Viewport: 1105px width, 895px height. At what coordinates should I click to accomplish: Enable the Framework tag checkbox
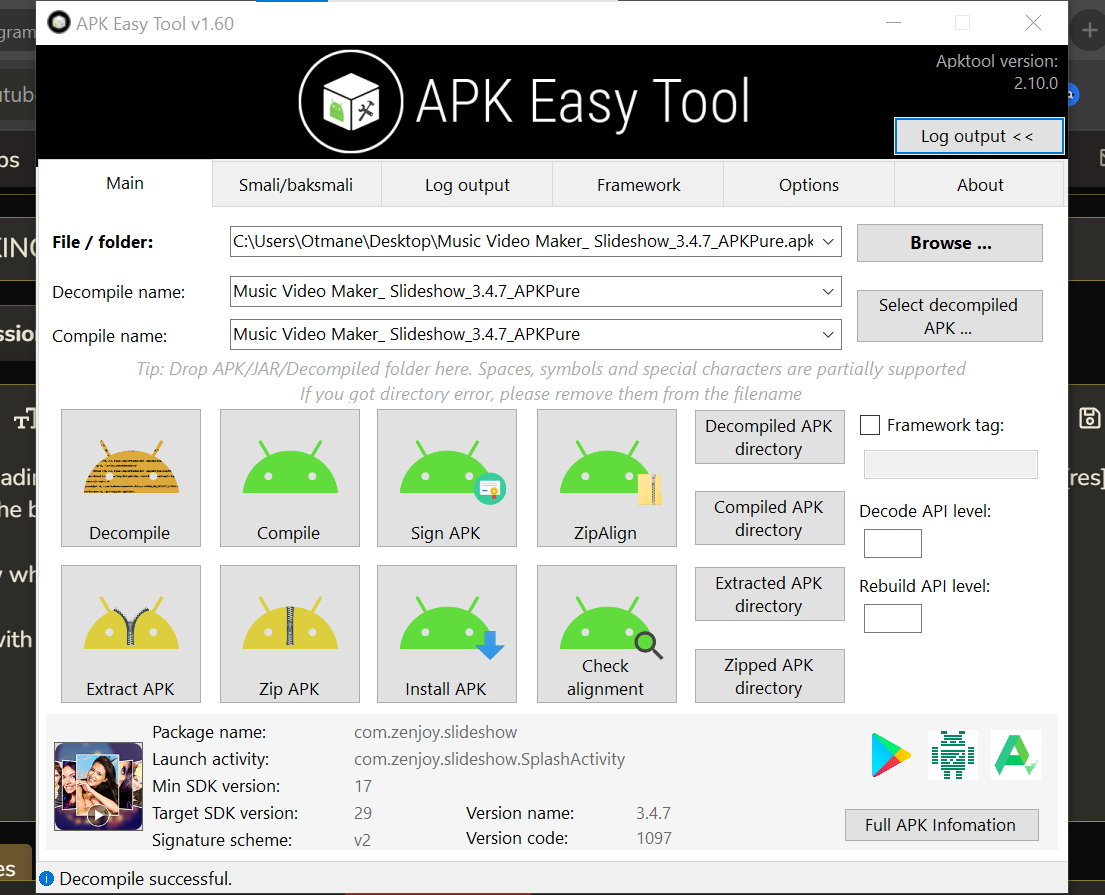pyautogui.click(x=870, y=425)
